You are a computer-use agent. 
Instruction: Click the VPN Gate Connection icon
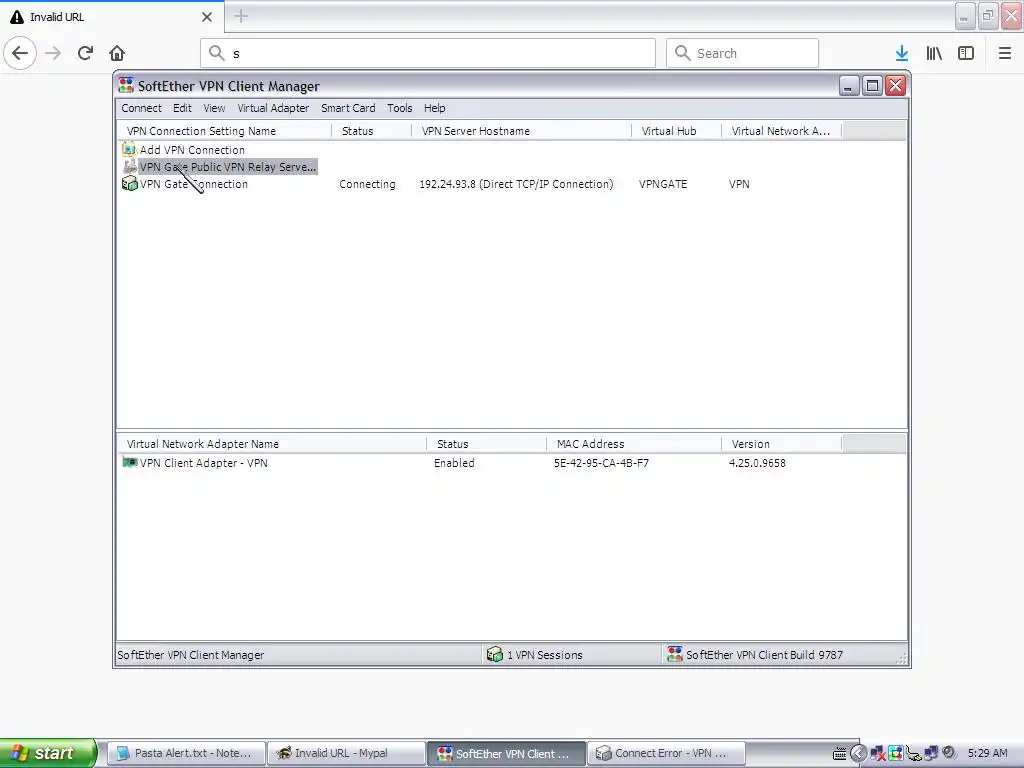pyautogui.click(x=129, y=184)
